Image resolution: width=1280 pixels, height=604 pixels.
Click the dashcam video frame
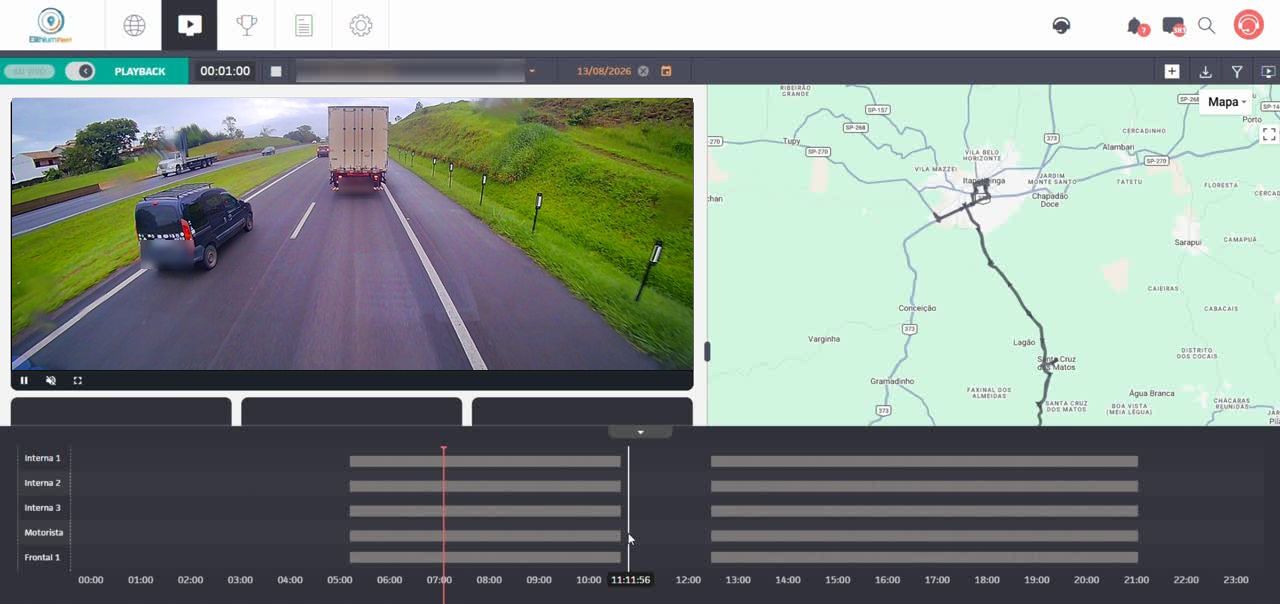[352, 234]
